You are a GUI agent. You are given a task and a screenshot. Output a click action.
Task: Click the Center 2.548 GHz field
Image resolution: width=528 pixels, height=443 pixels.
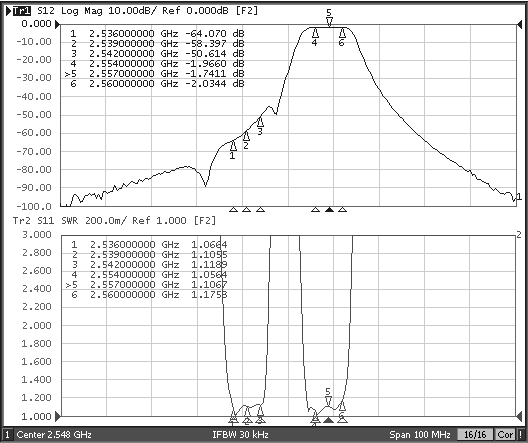54,435
